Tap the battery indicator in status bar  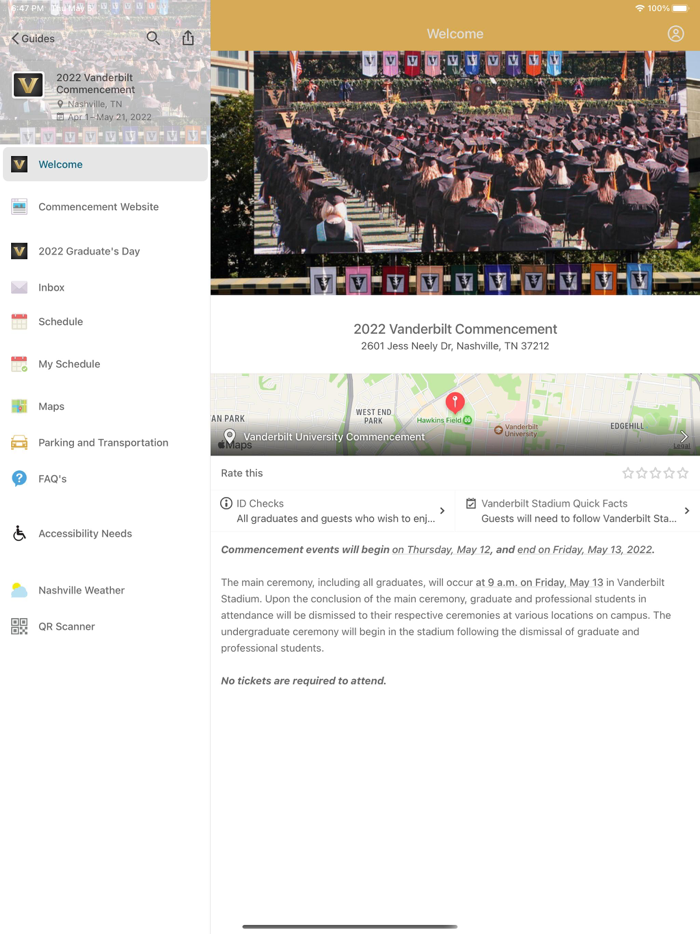680,8
